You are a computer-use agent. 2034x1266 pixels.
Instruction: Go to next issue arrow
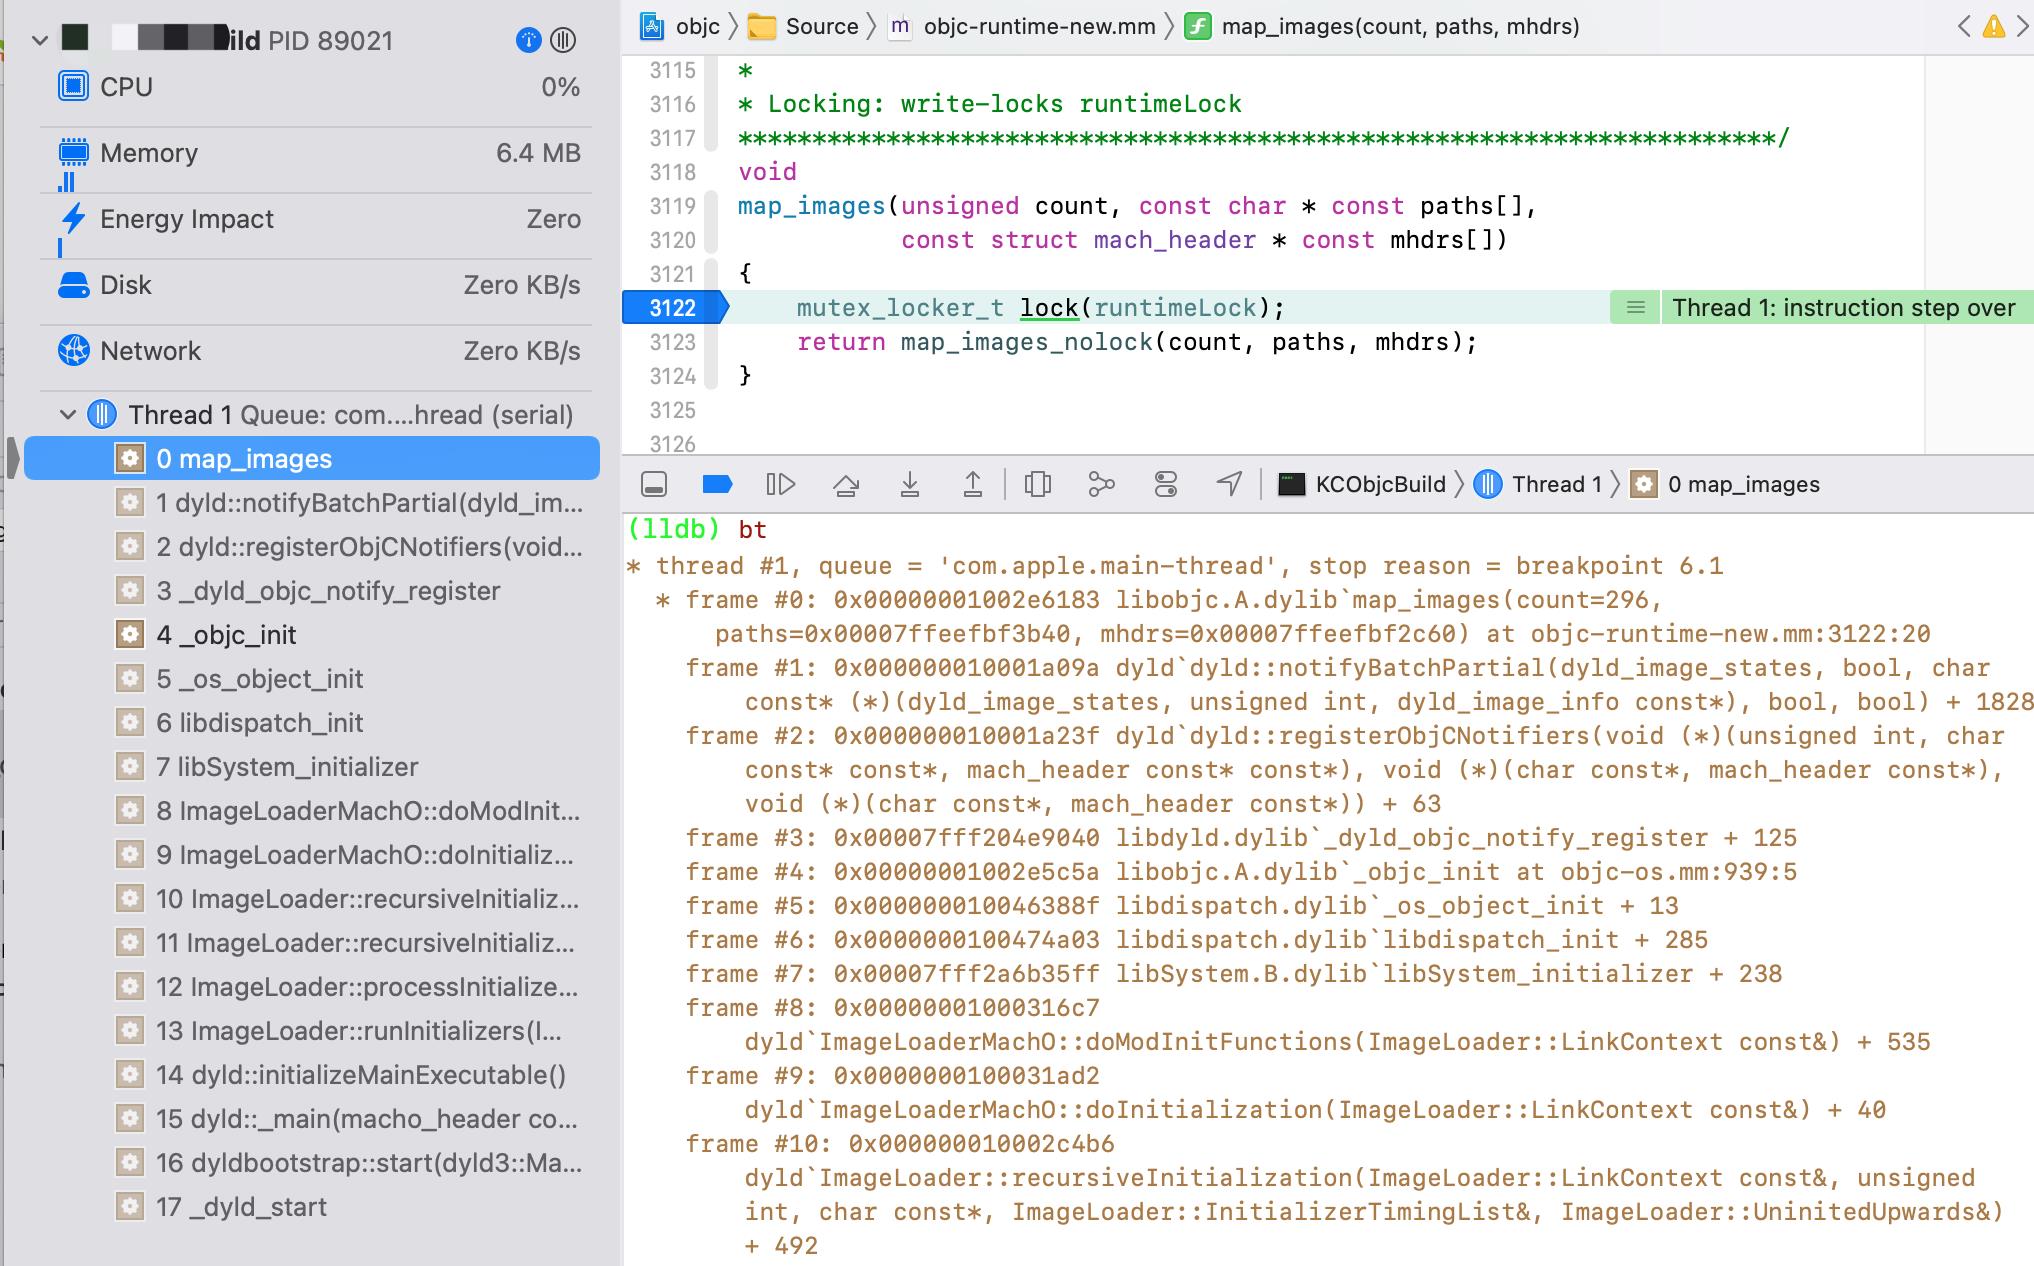pyautogui.click(x=2023, y=26)
